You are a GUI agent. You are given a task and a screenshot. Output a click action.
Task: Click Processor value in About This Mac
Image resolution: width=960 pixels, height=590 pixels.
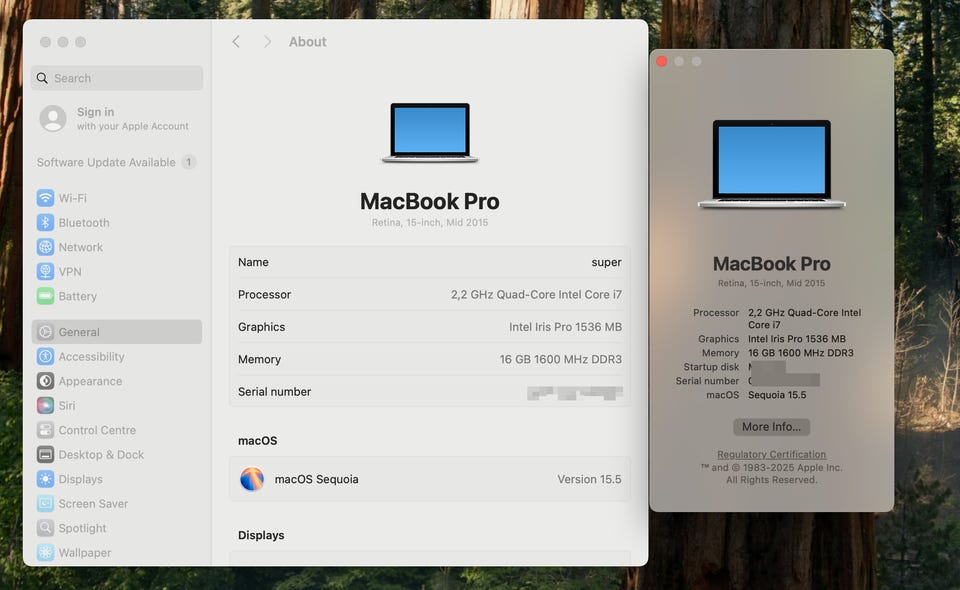click(804, 318)
